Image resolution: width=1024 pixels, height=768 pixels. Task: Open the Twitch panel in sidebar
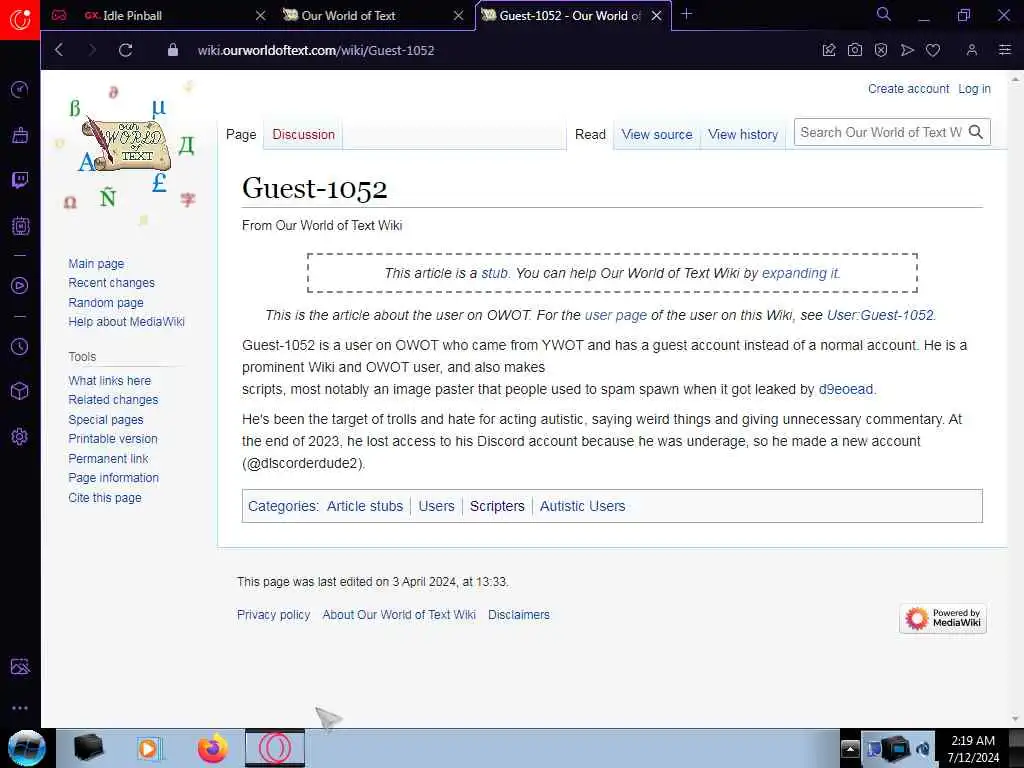point(20,180)
